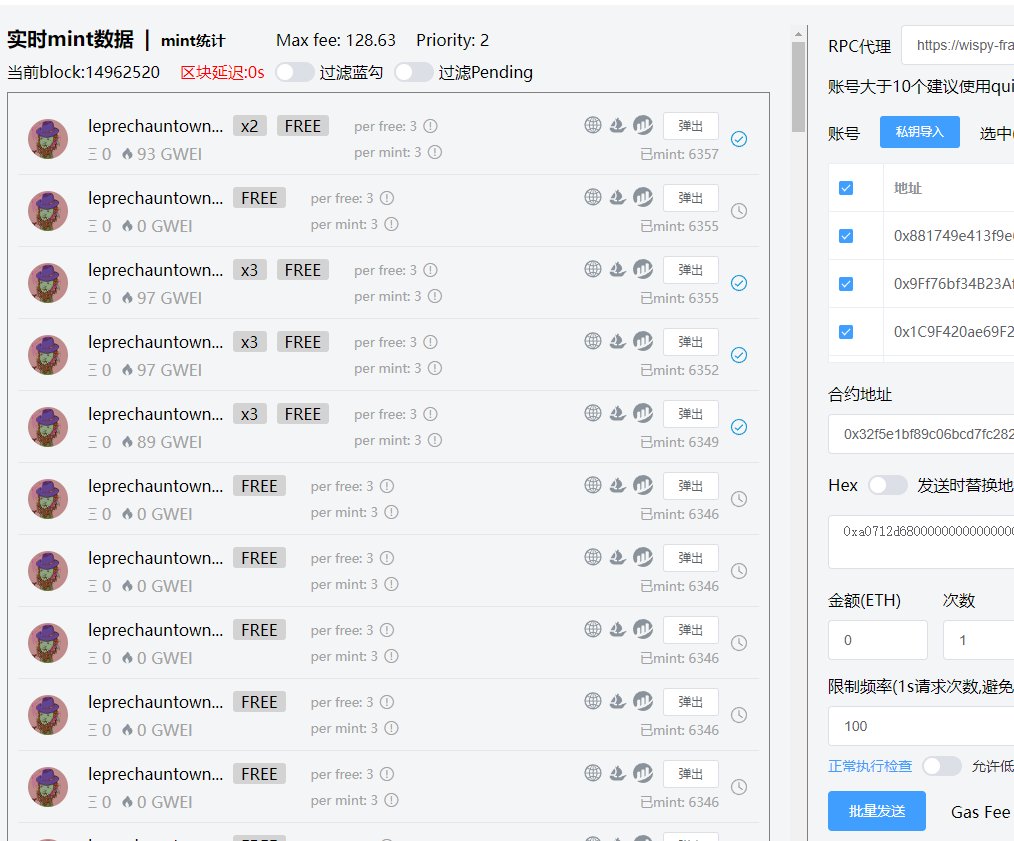Viewport: 1014px width, 841px height.
Task: Focus the RPC代理 URL field
Action: 958,45
